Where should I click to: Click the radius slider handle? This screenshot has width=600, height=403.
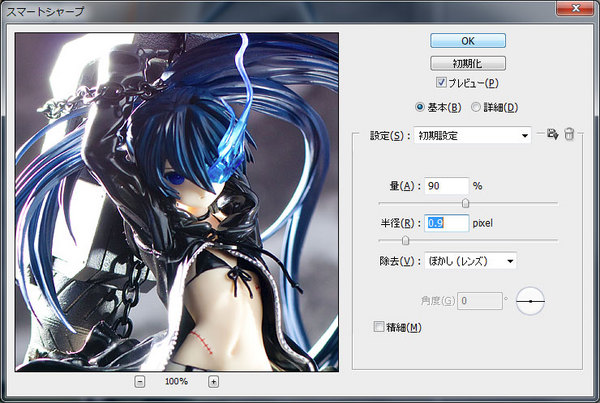(405, 240)
